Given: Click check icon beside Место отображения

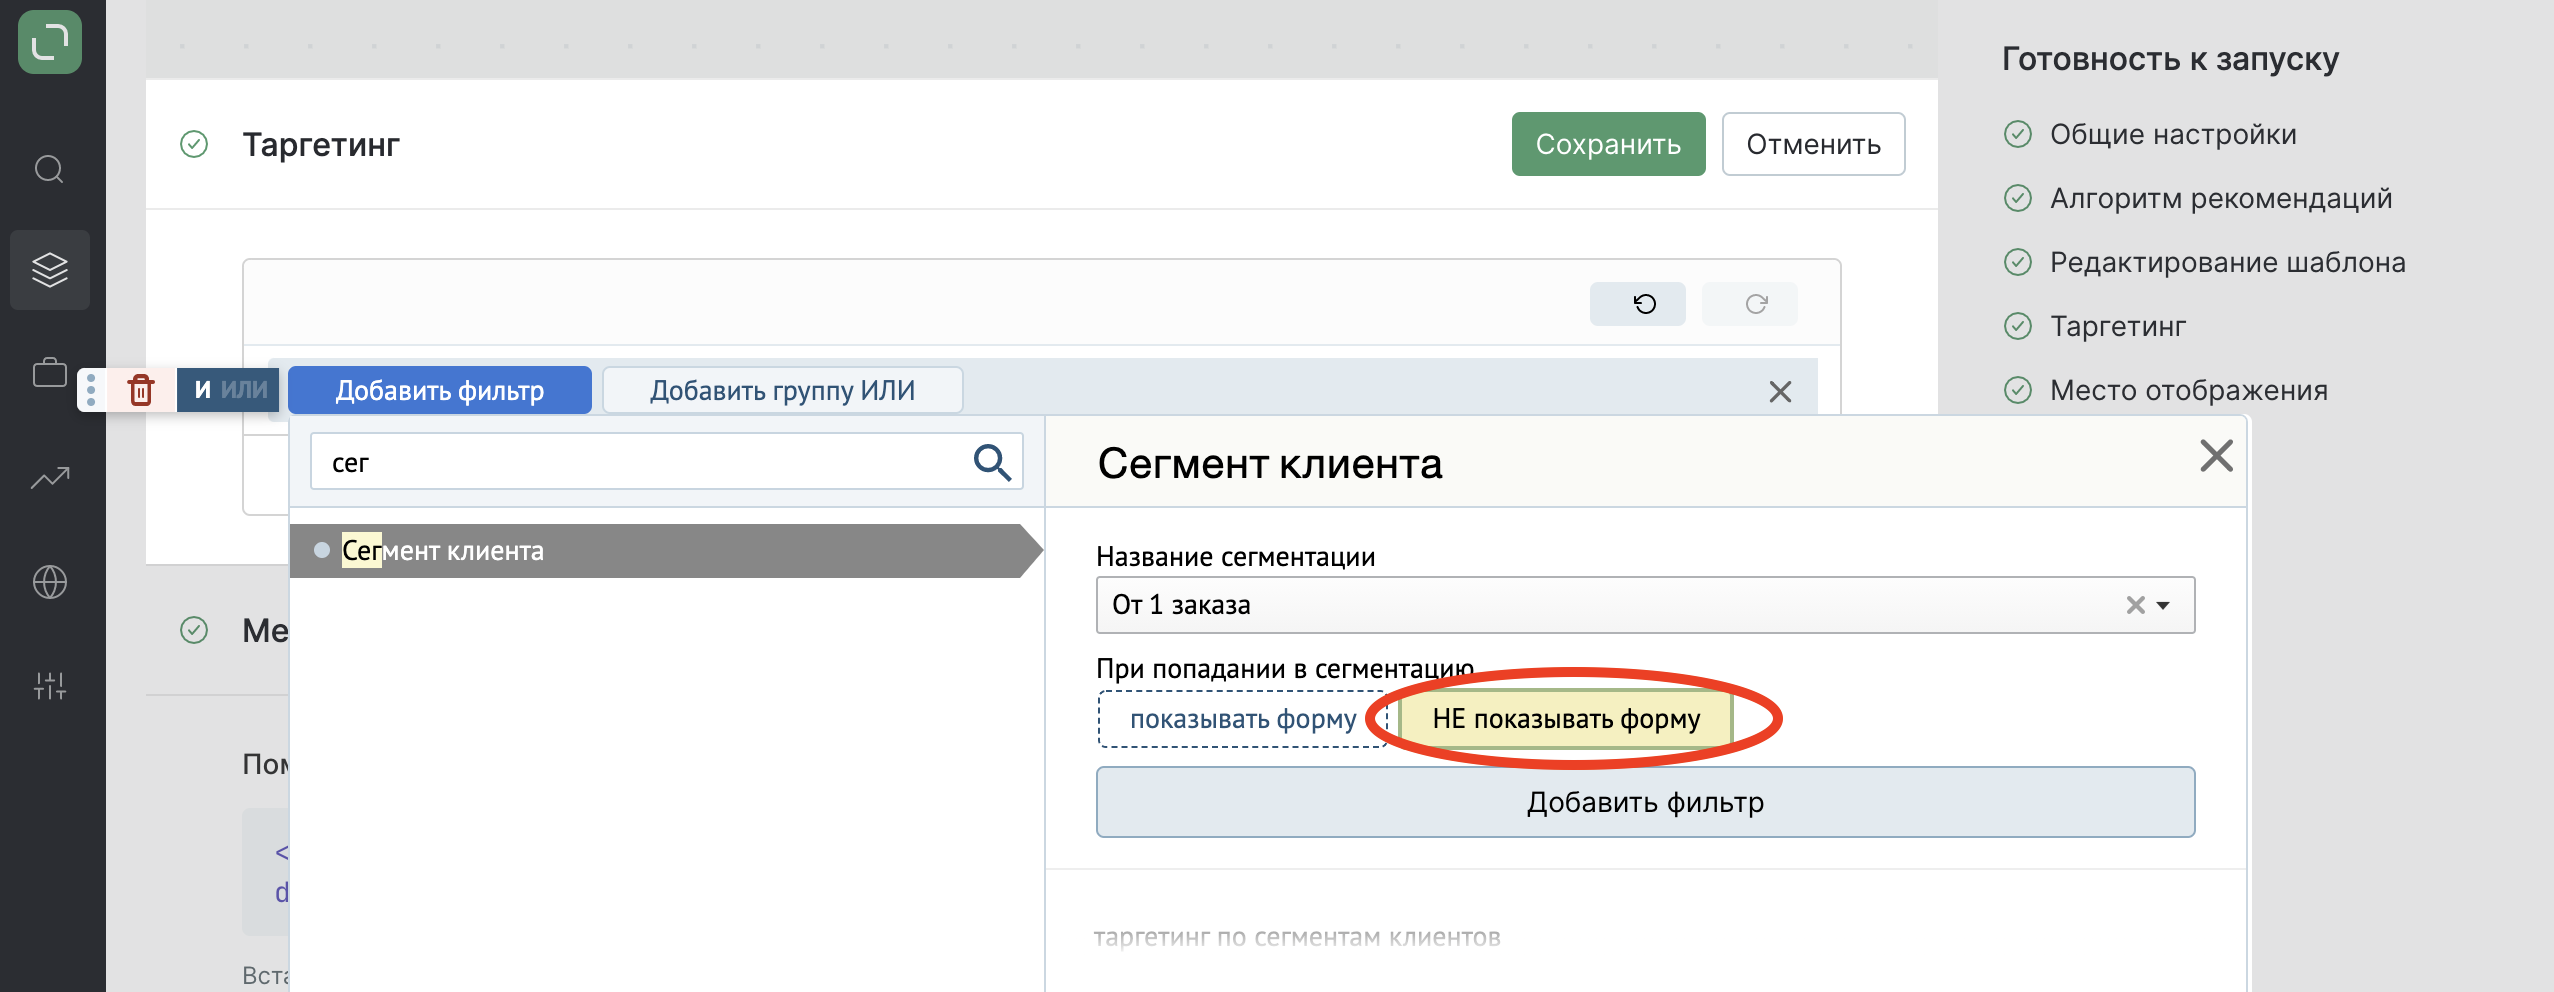Looking at the screenshot, I should click(x=2018, y=390).
